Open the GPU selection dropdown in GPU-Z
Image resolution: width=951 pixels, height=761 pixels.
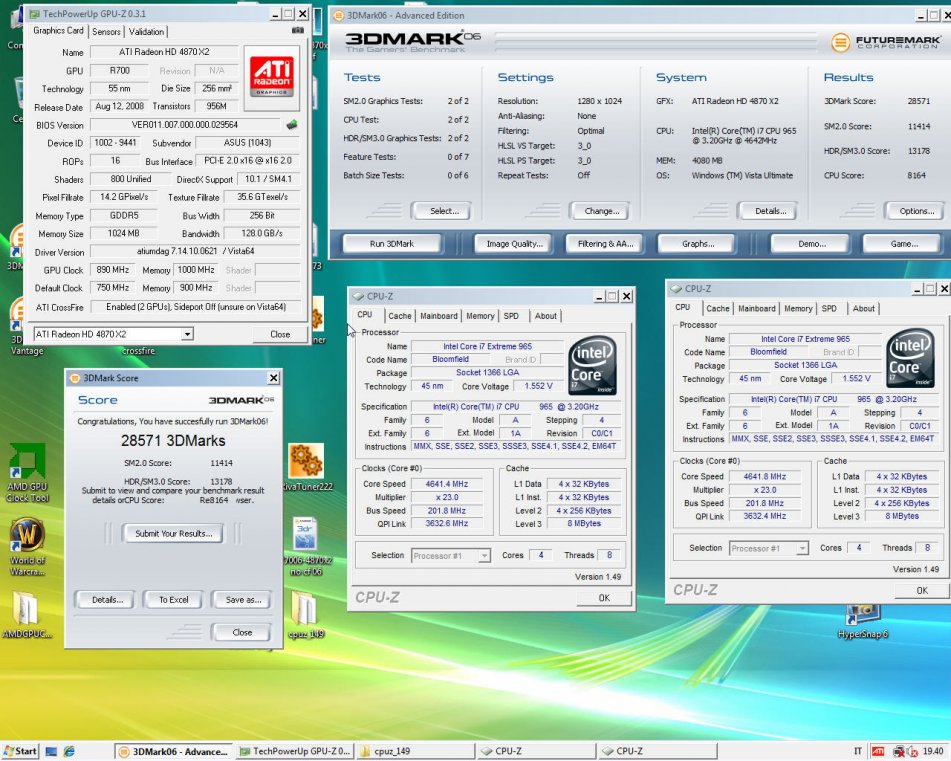(187, 334)
